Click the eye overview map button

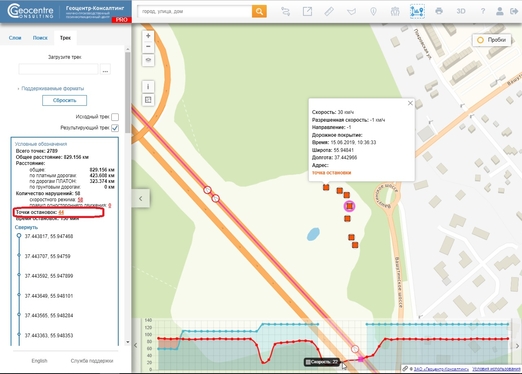148,60
